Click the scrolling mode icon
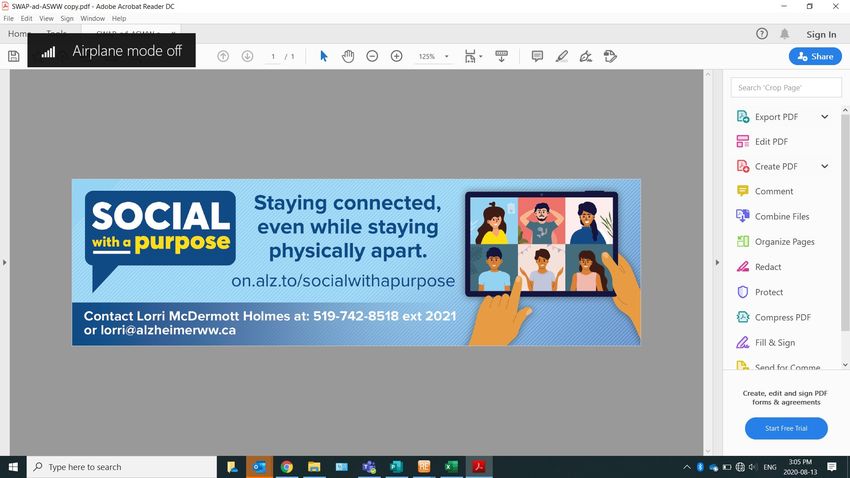This screenshot has width=850, height=478. tap(501, 56)
